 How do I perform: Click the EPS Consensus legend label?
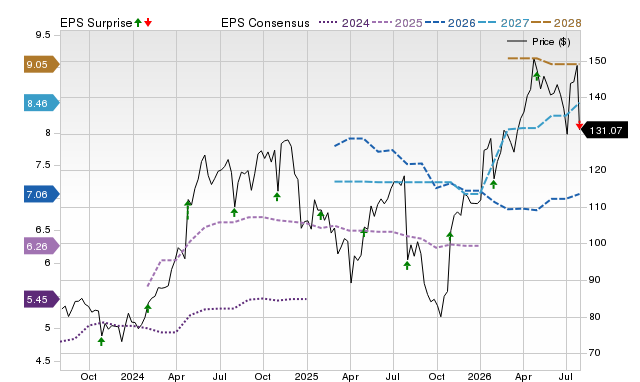[265, 23]
